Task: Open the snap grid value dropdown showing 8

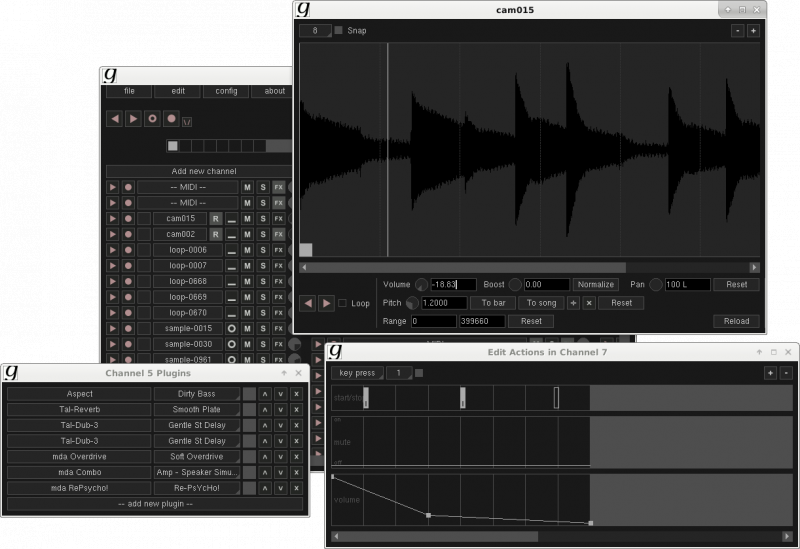Action: coord(315,31)
